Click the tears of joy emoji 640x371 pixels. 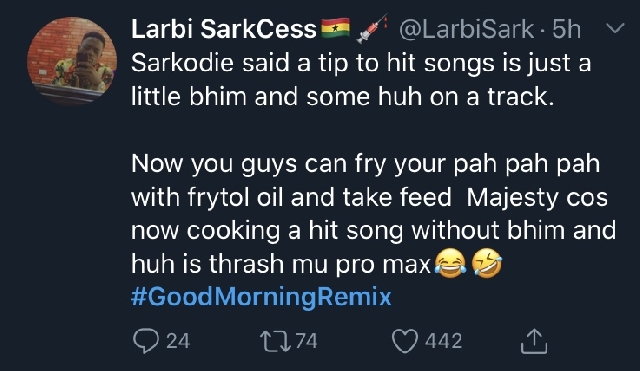pyautogui.click(x=450, y=263)
